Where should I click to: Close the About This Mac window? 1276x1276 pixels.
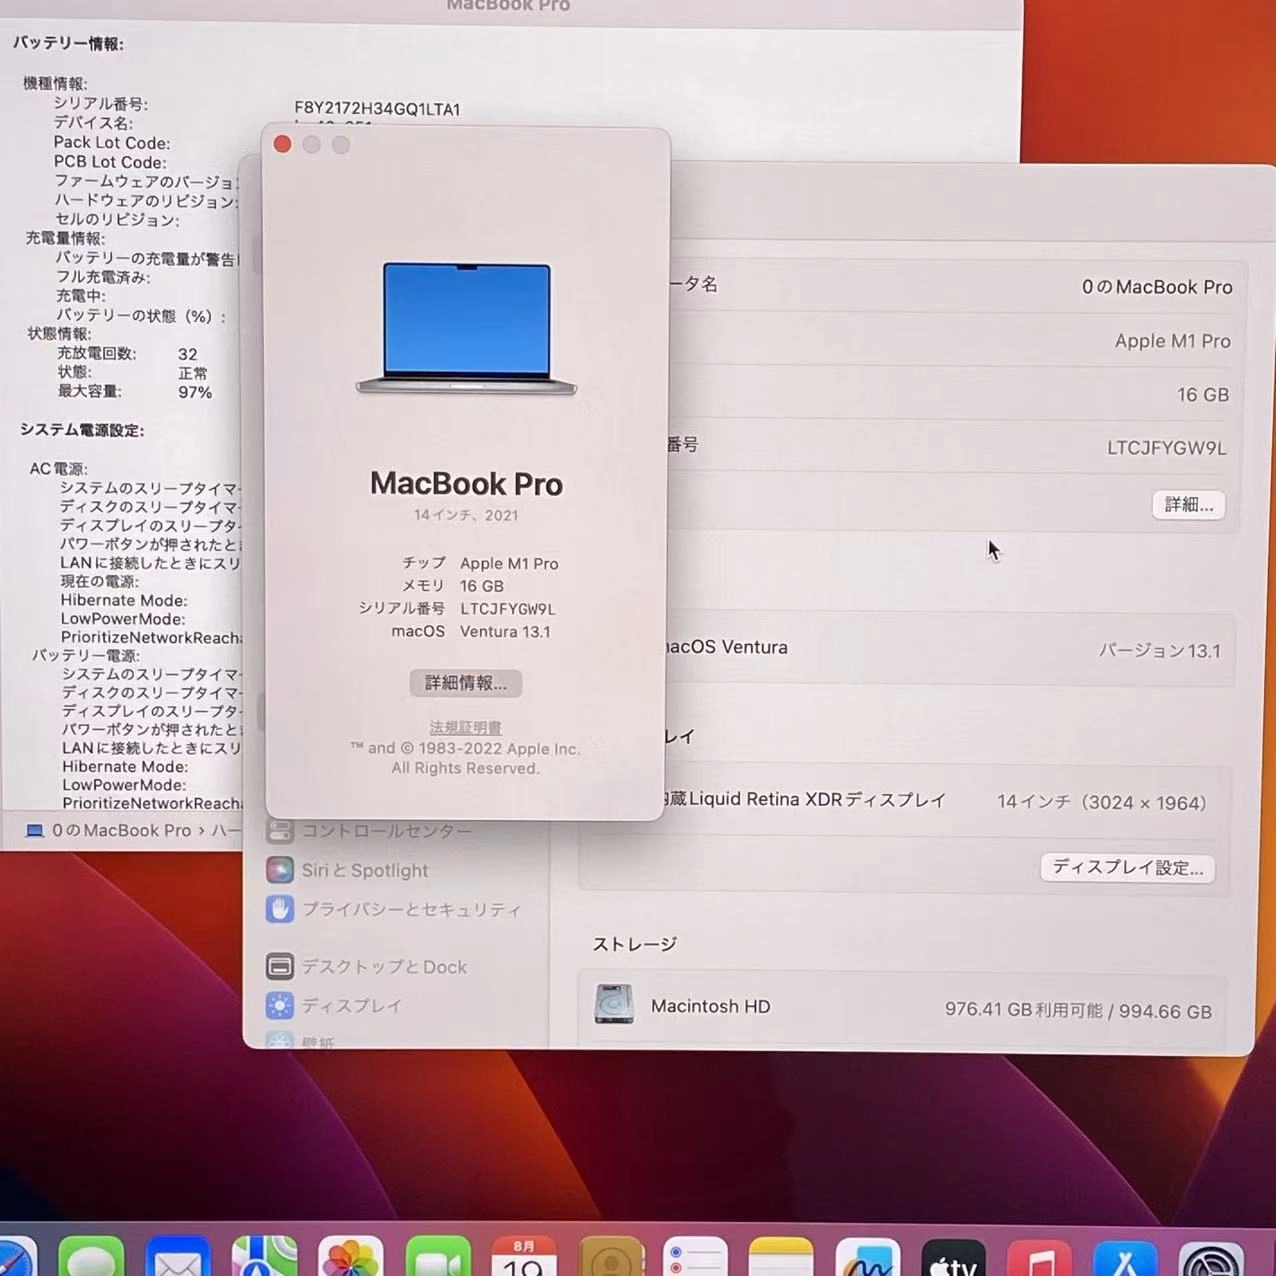coord(282,145)
